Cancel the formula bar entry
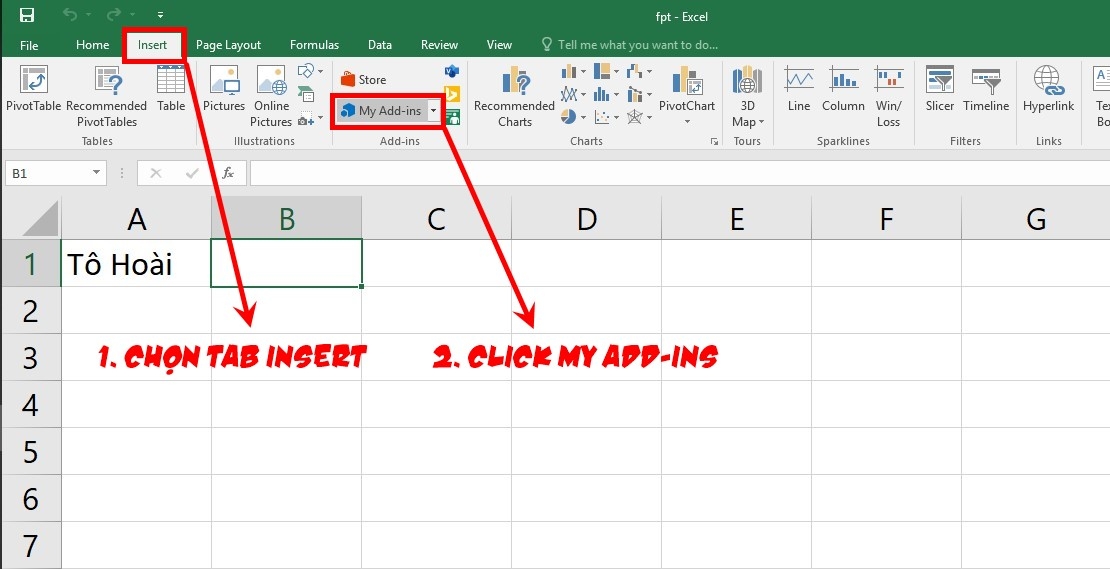The image size is (1110, 569). coord(156,173)
